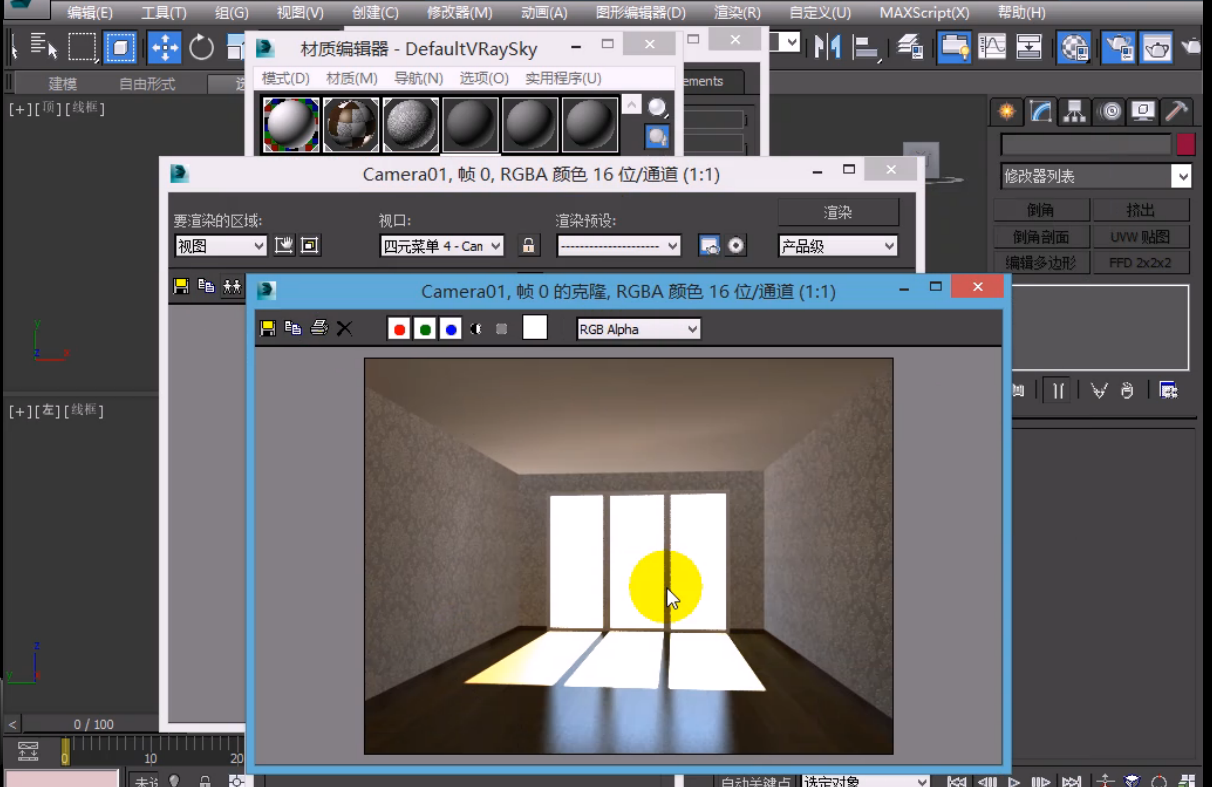Clear the cloned frame buffer with X
The height and width of the screenshot is (787, 1212).
click(x=344, y=328)
